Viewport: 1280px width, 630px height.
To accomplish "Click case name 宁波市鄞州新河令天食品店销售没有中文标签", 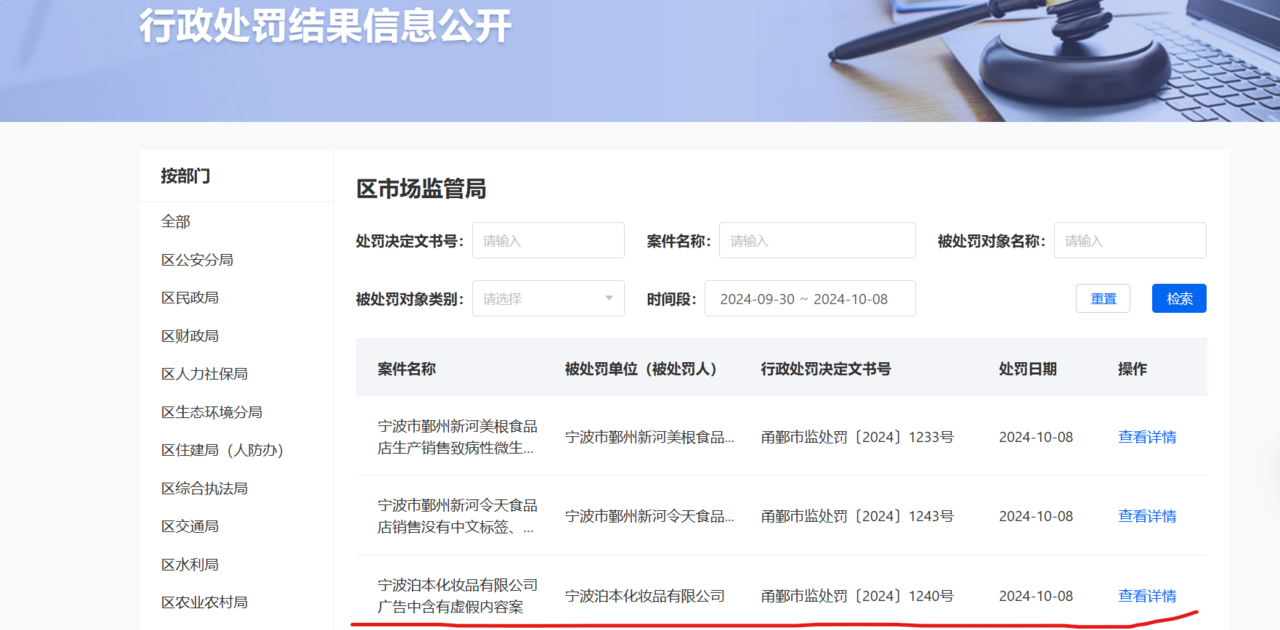I will point(457,516).
